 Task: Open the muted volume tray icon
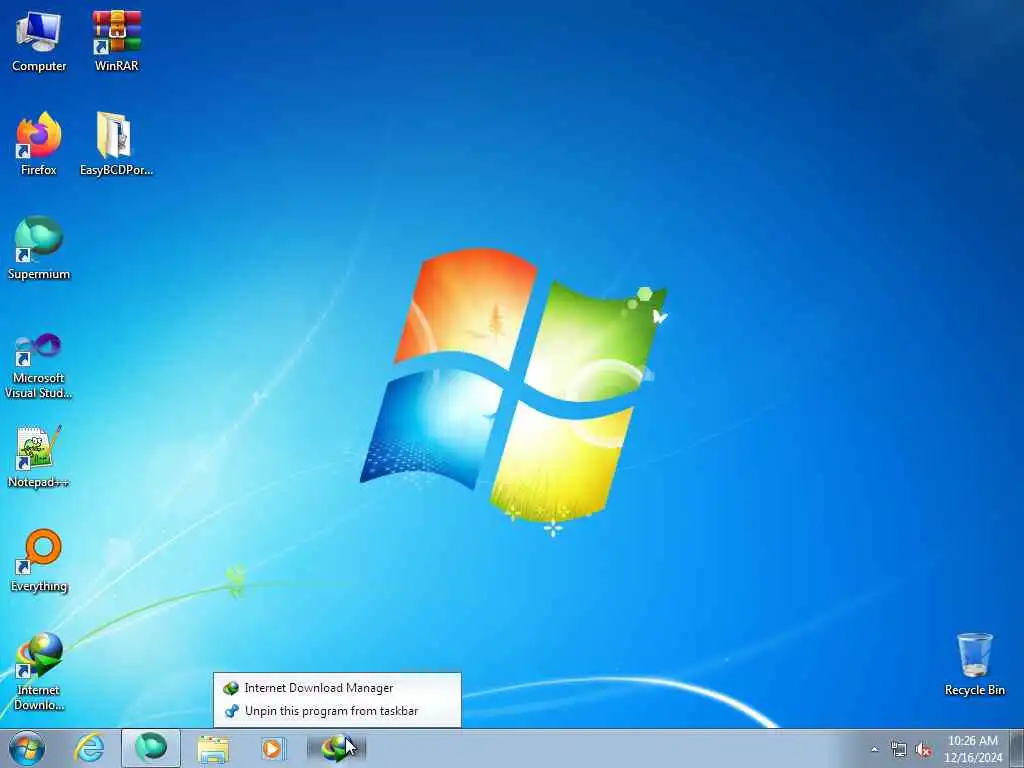[x=923, y=750]
